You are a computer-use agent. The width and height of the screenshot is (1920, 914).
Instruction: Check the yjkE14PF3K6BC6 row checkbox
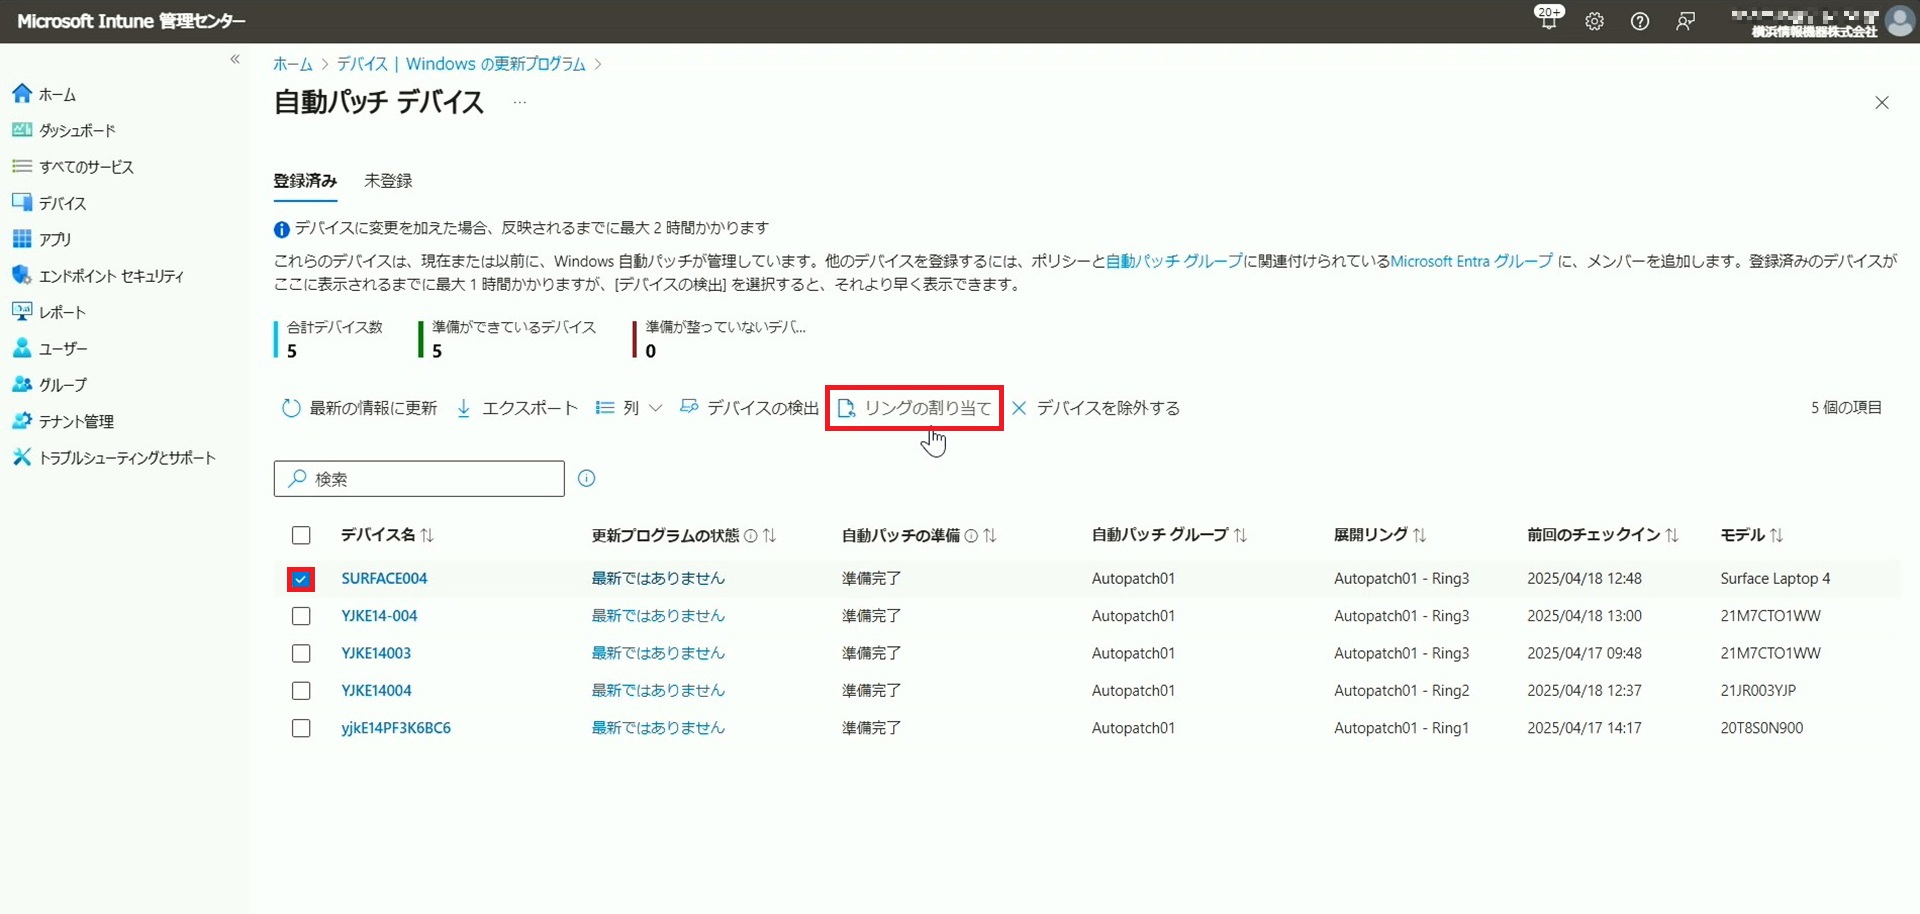click(301, 729)
